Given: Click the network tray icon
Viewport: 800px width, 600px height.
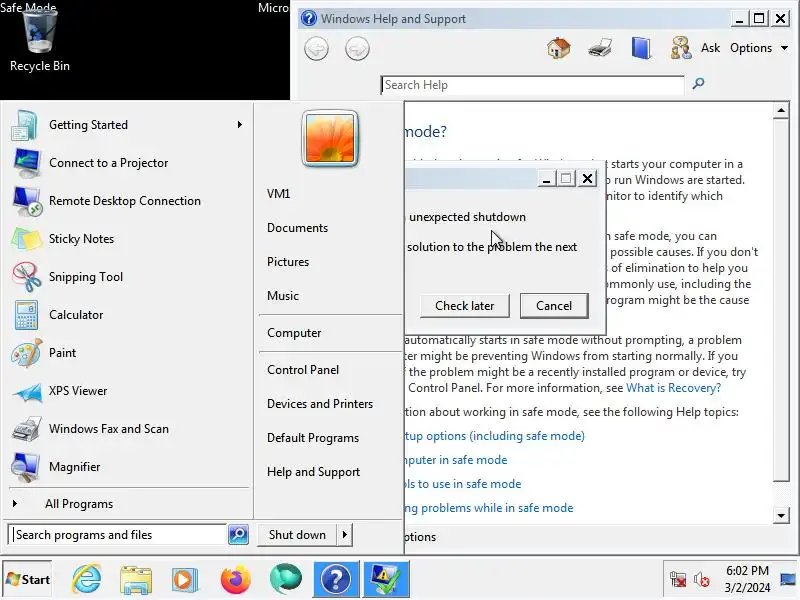Looking at the screenshot, I should pos(678,580).
